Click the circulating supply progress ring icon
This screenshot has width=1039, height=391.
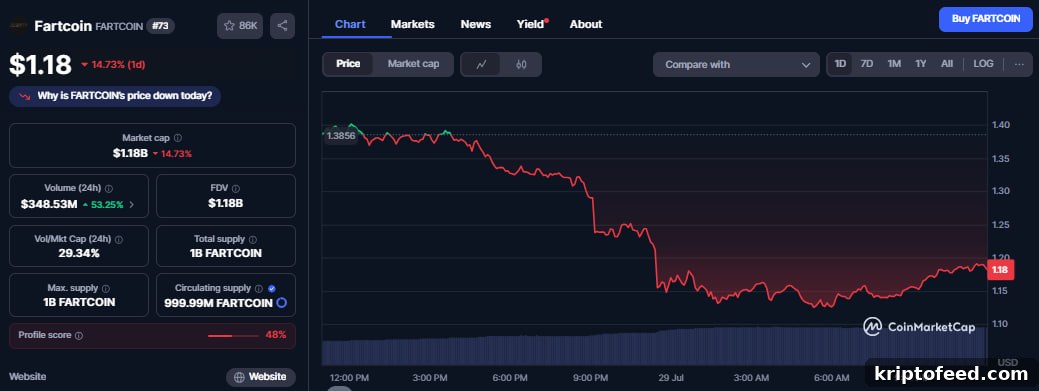tap(282, 303)
